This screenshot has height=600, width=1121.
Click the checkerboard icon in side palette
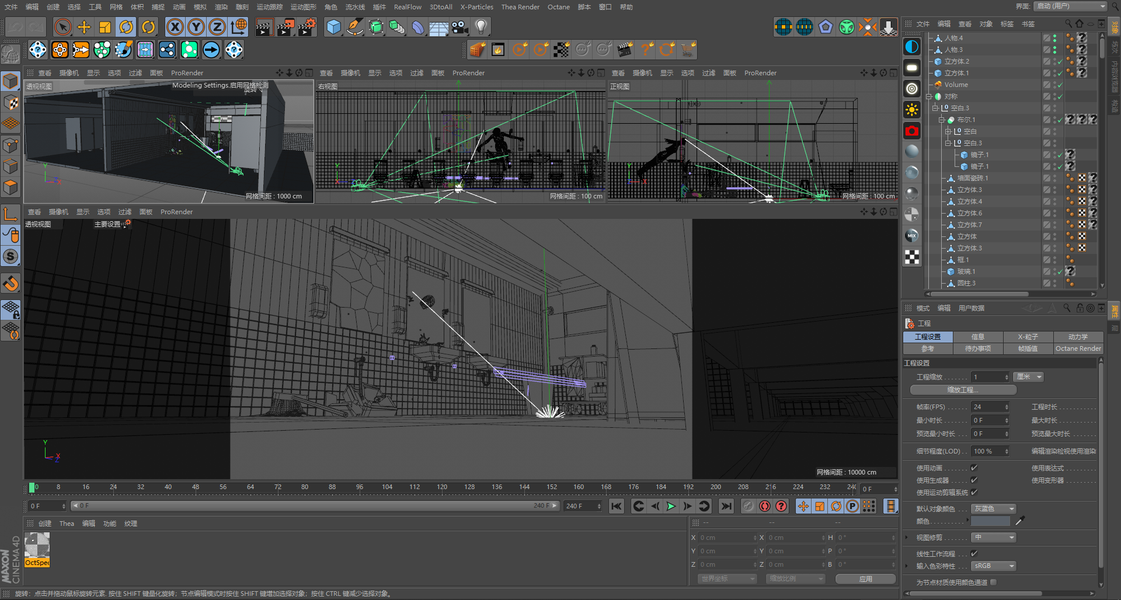coord(912,257)
